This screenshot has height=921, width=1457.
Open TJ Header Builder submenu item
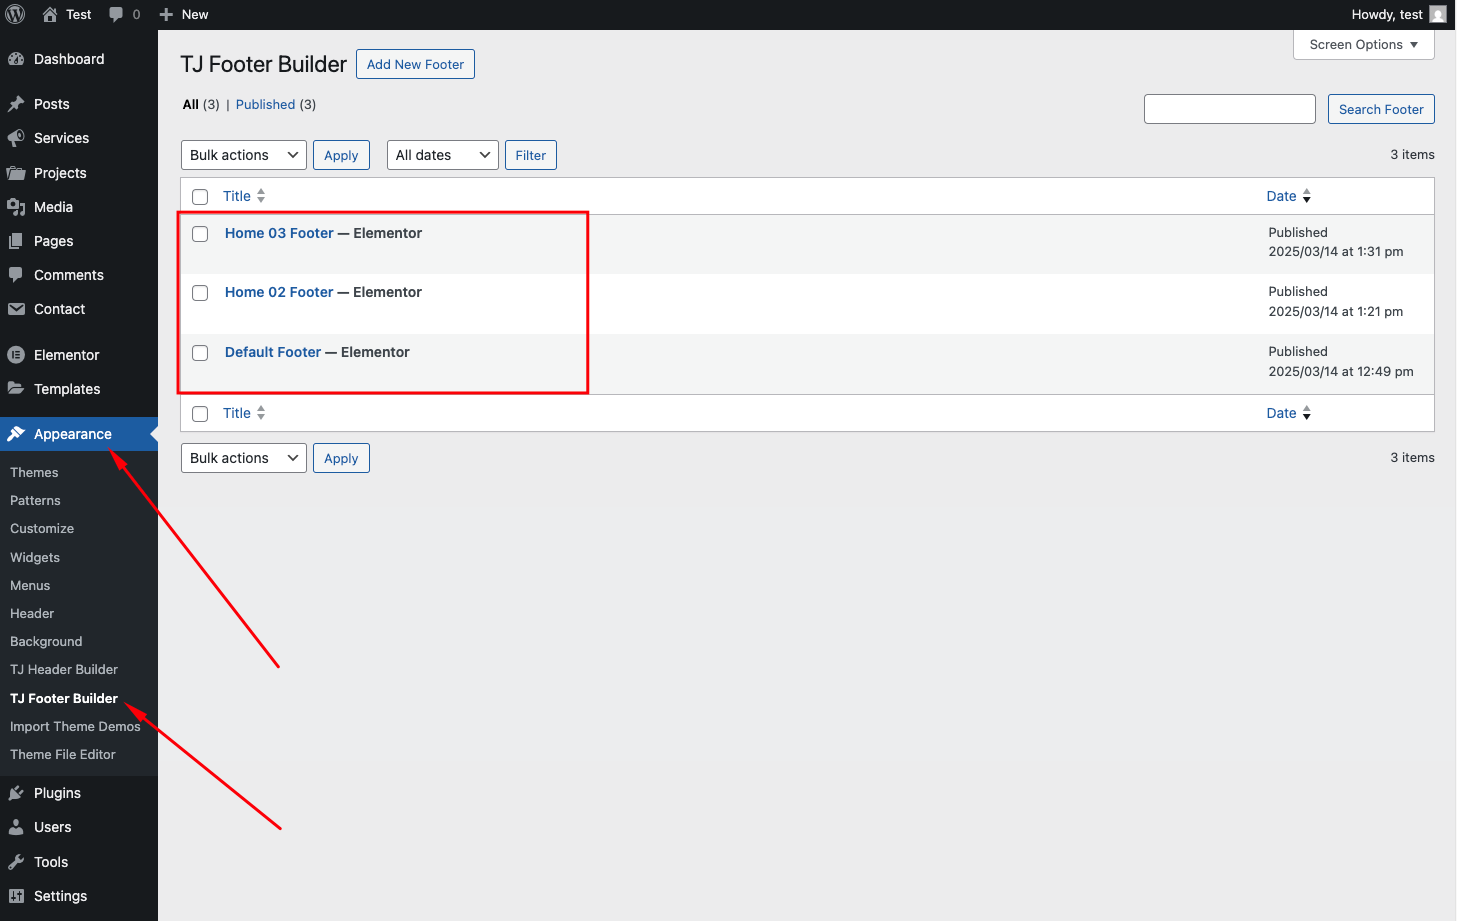tap(64, 669)
